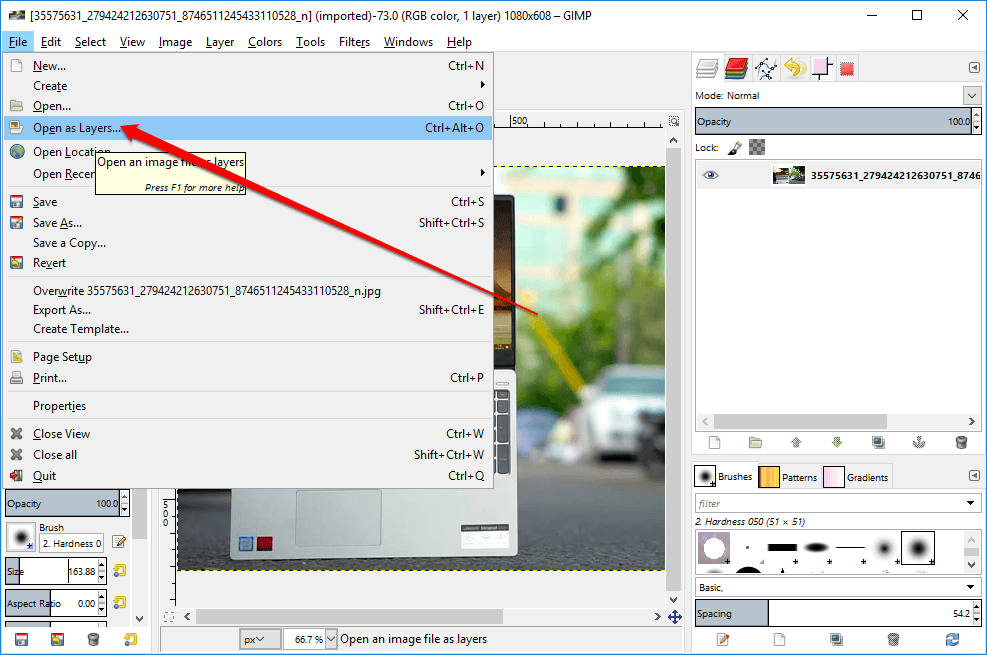The height and width of the screenshot is (655, 987).
Task: Choose Quit in the File menu
Action: (248, 476)
